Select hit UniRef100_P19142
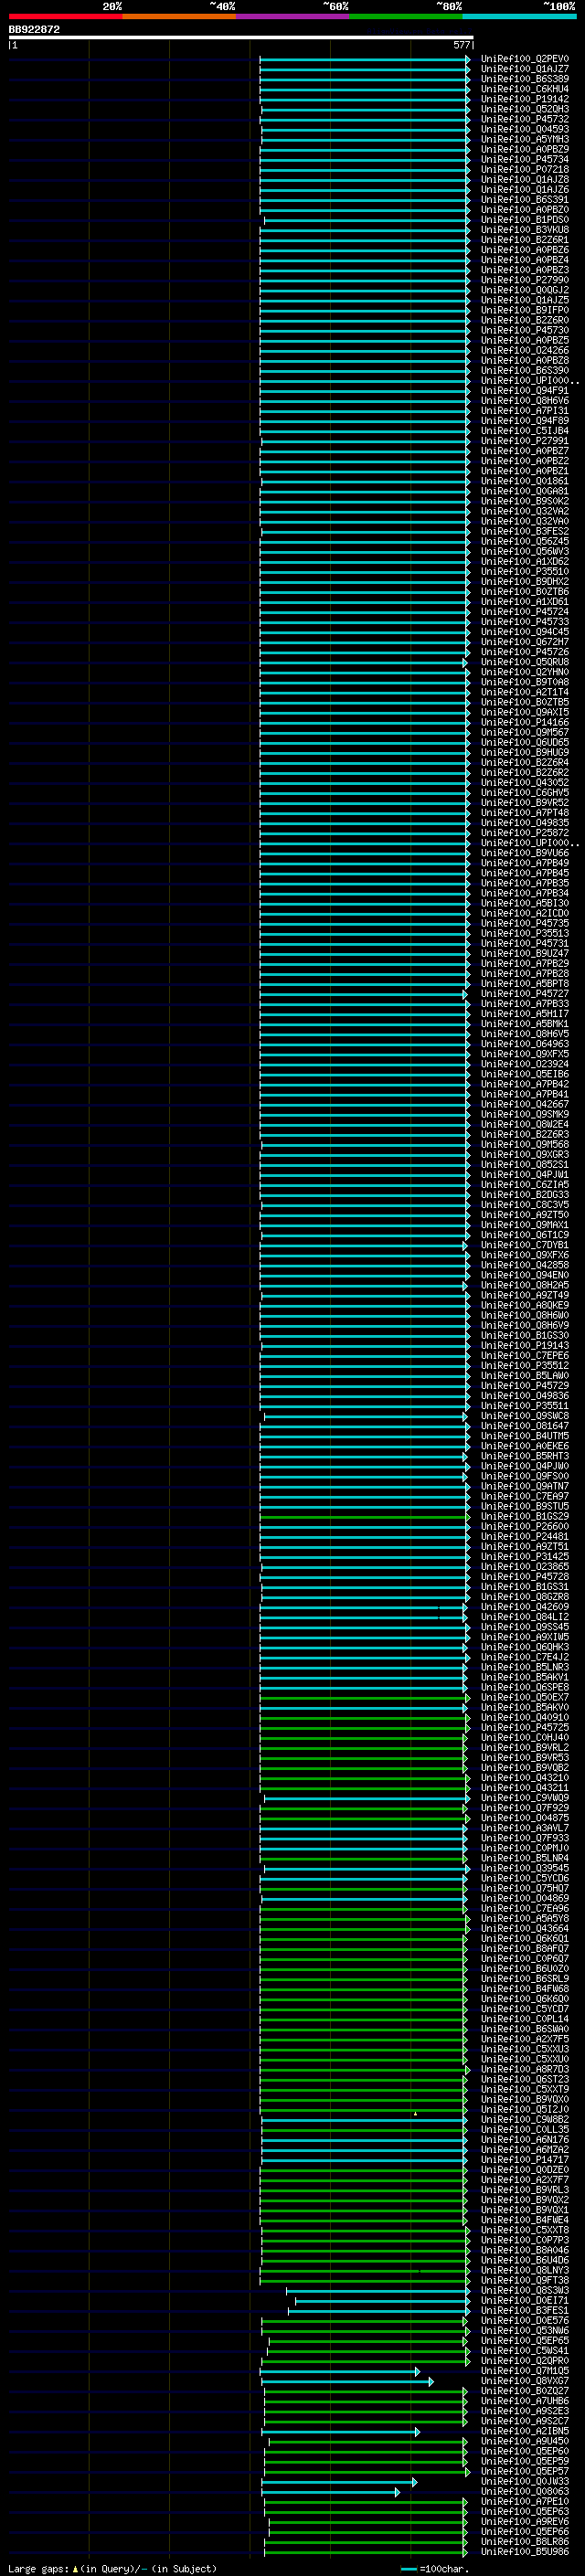Viewport: 585px width, 2576px height. (x=525, y=99)
